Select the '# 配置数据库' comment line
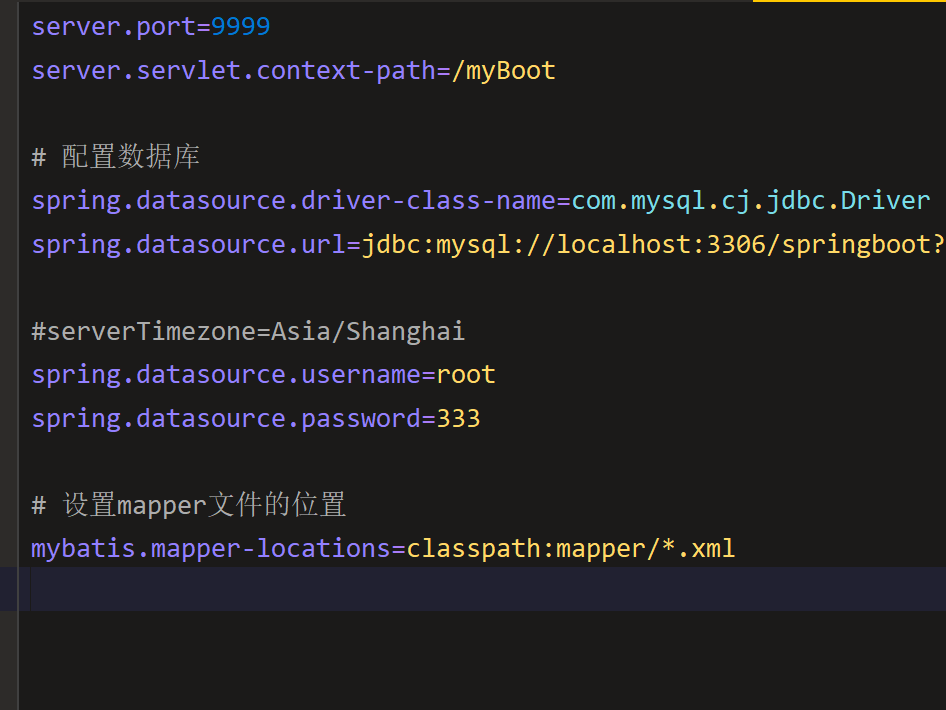Image resolution: width=946 pixels, height=710 pixels. [x=116, y=157]
